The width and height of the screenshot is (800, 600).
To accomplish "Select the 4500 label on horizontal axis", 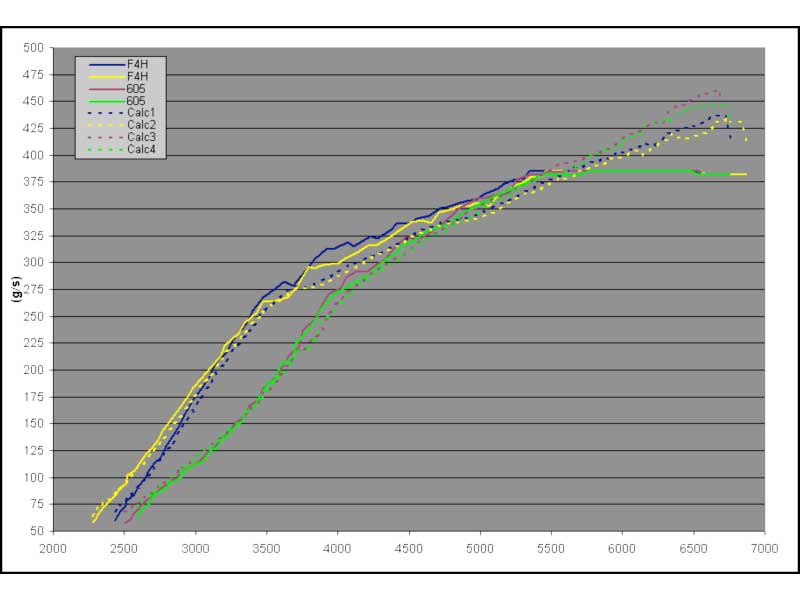I will pyautogui.click(x=409, y=549).
